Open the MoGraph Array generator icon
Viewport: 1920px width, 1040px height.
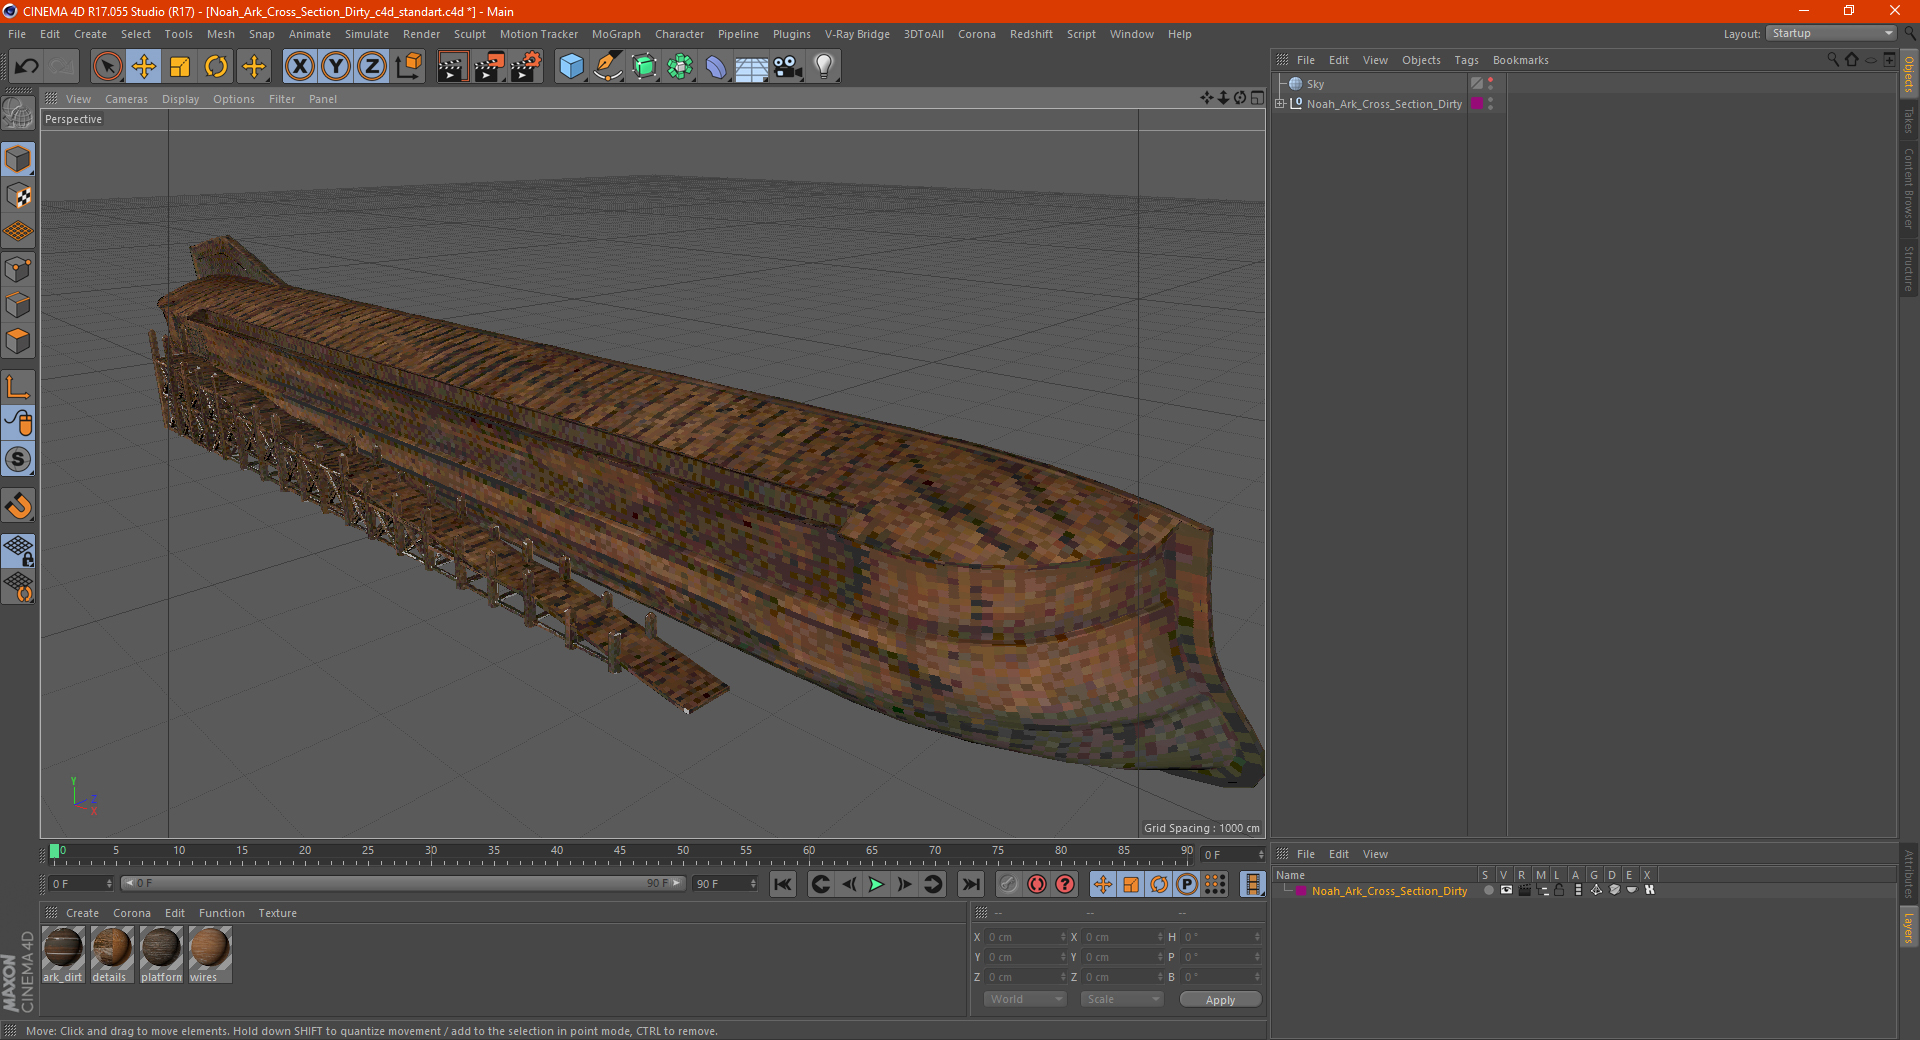pyautogui.click(x=680, y=67)
